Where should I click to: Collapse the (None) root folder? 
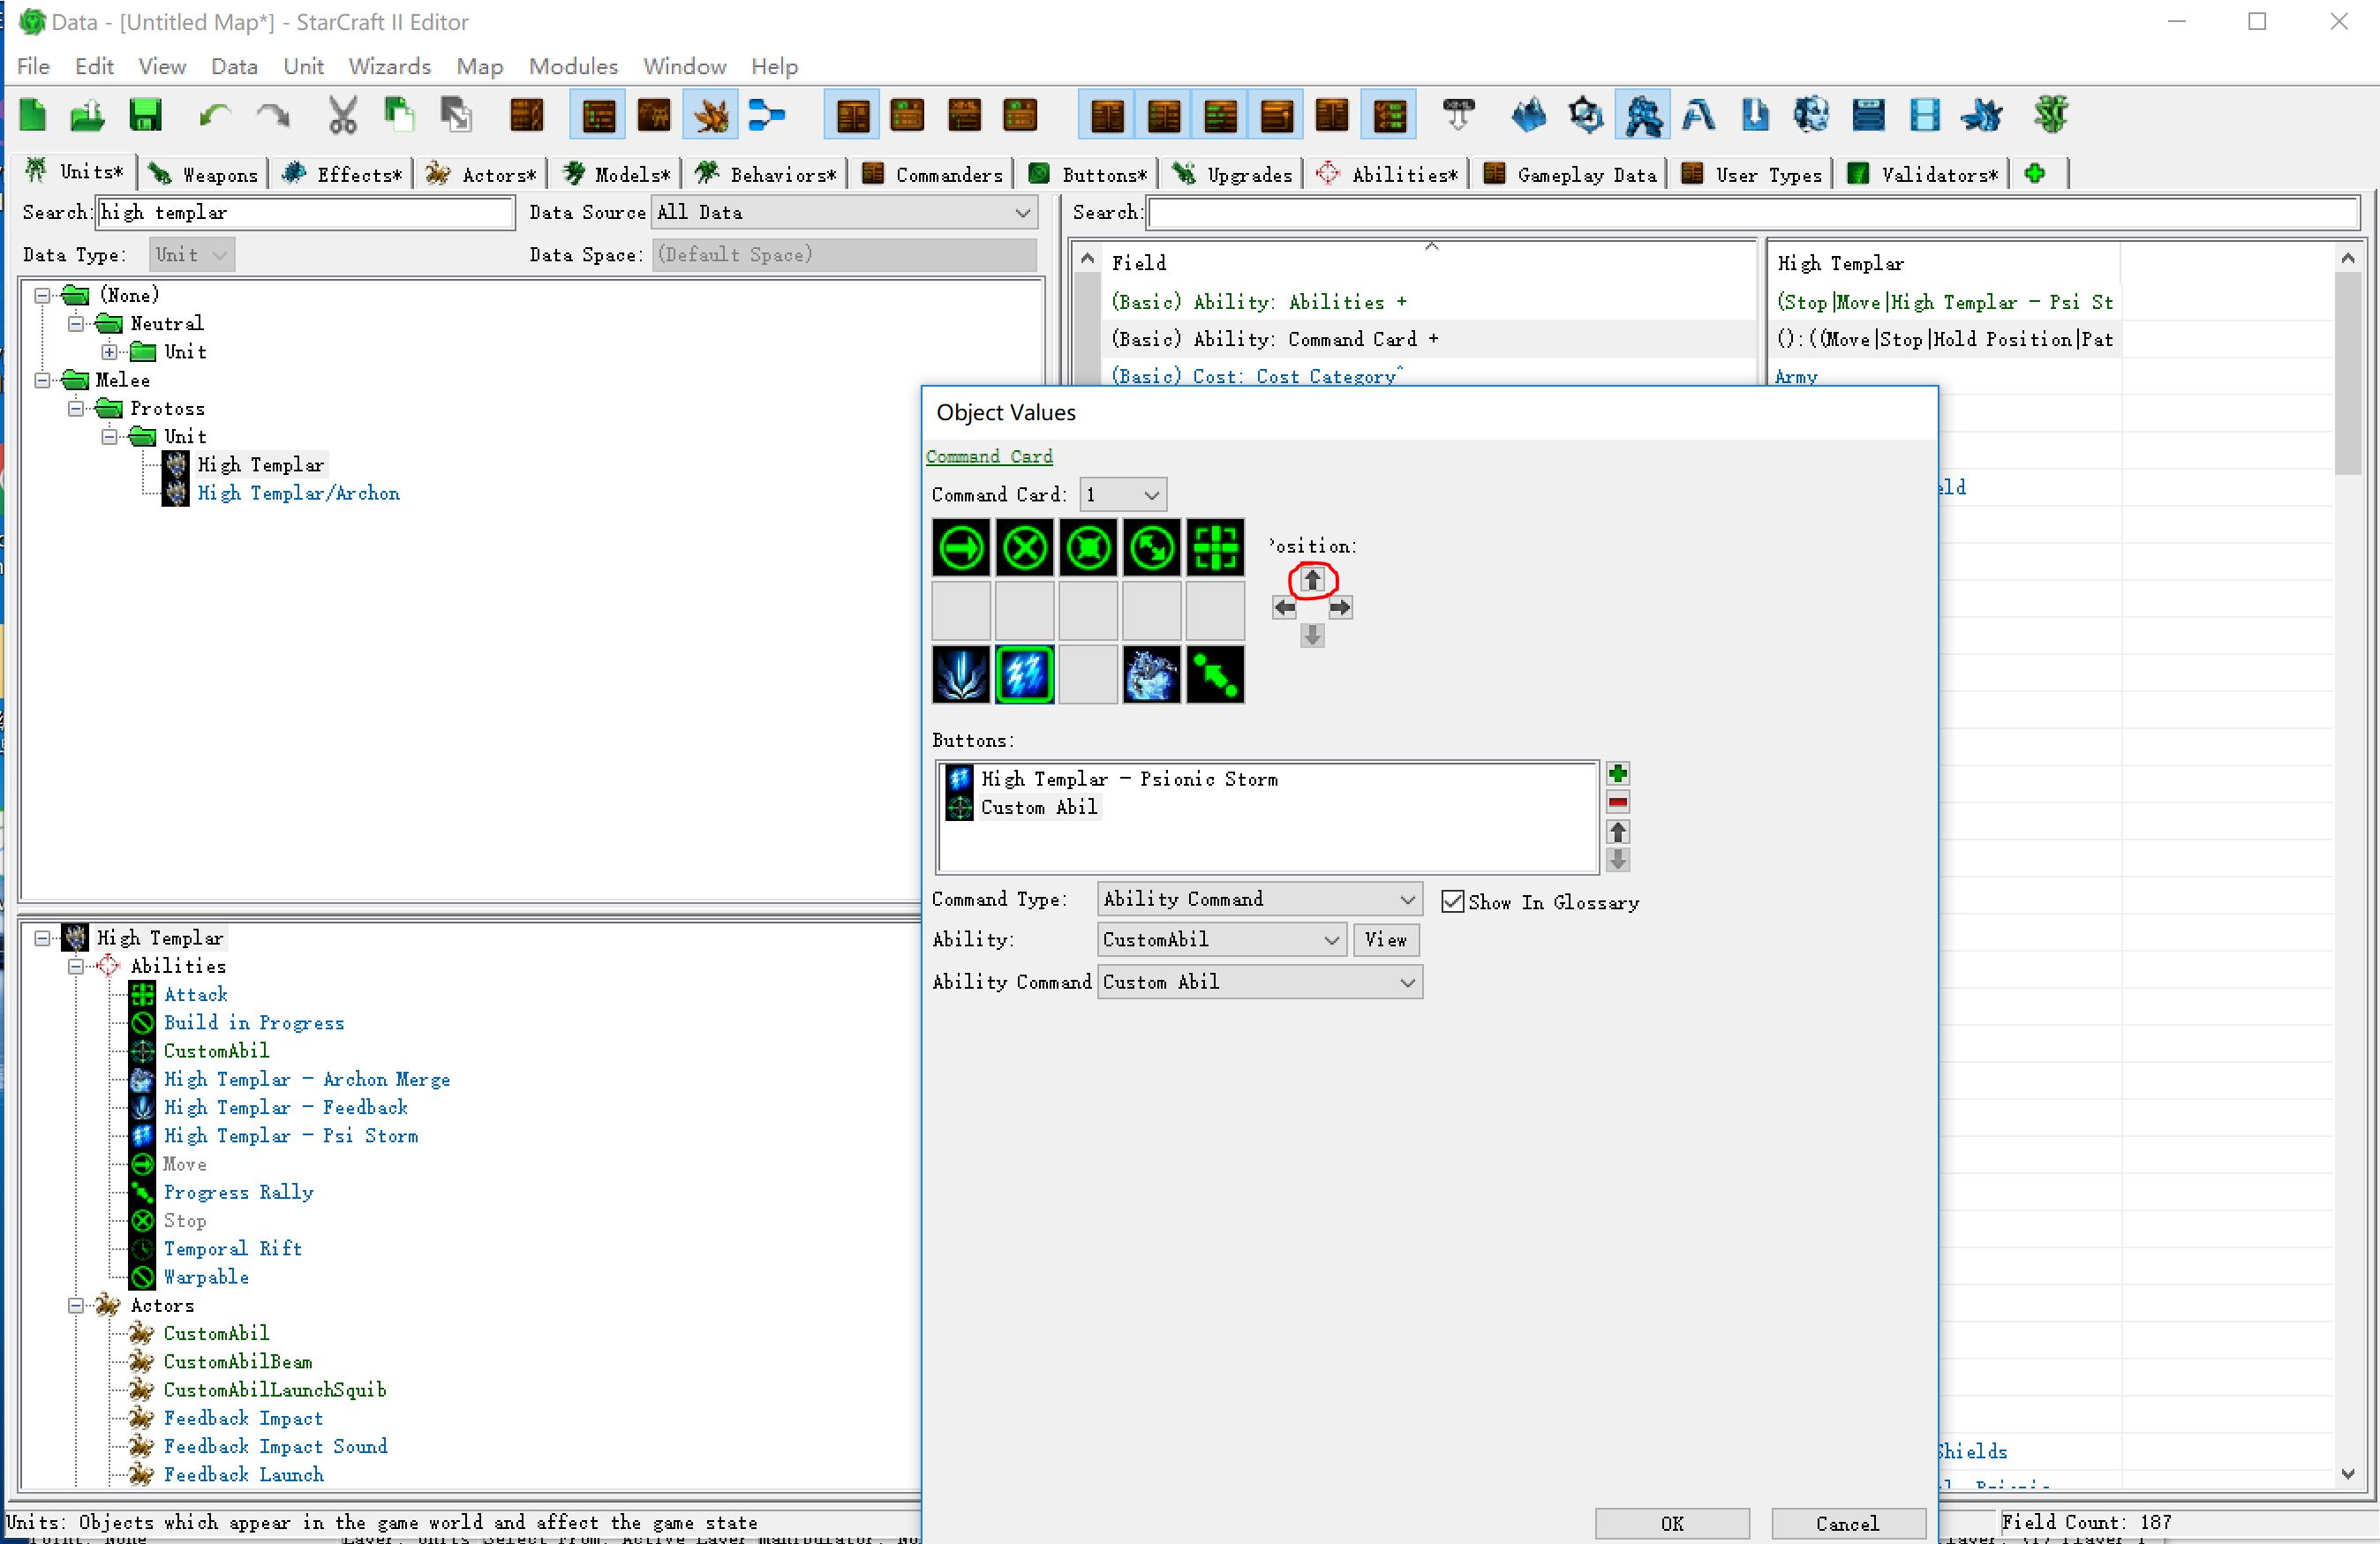42,295
